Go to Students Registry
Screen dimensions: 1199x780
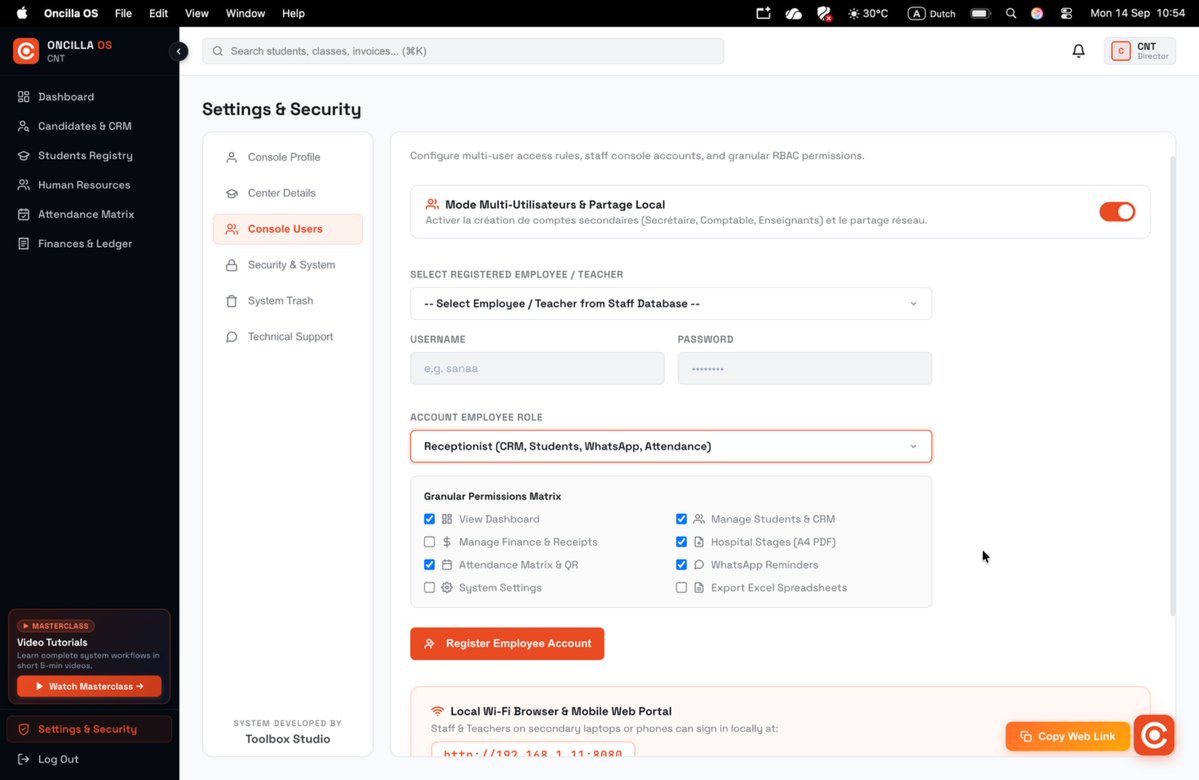coord(89,155)
